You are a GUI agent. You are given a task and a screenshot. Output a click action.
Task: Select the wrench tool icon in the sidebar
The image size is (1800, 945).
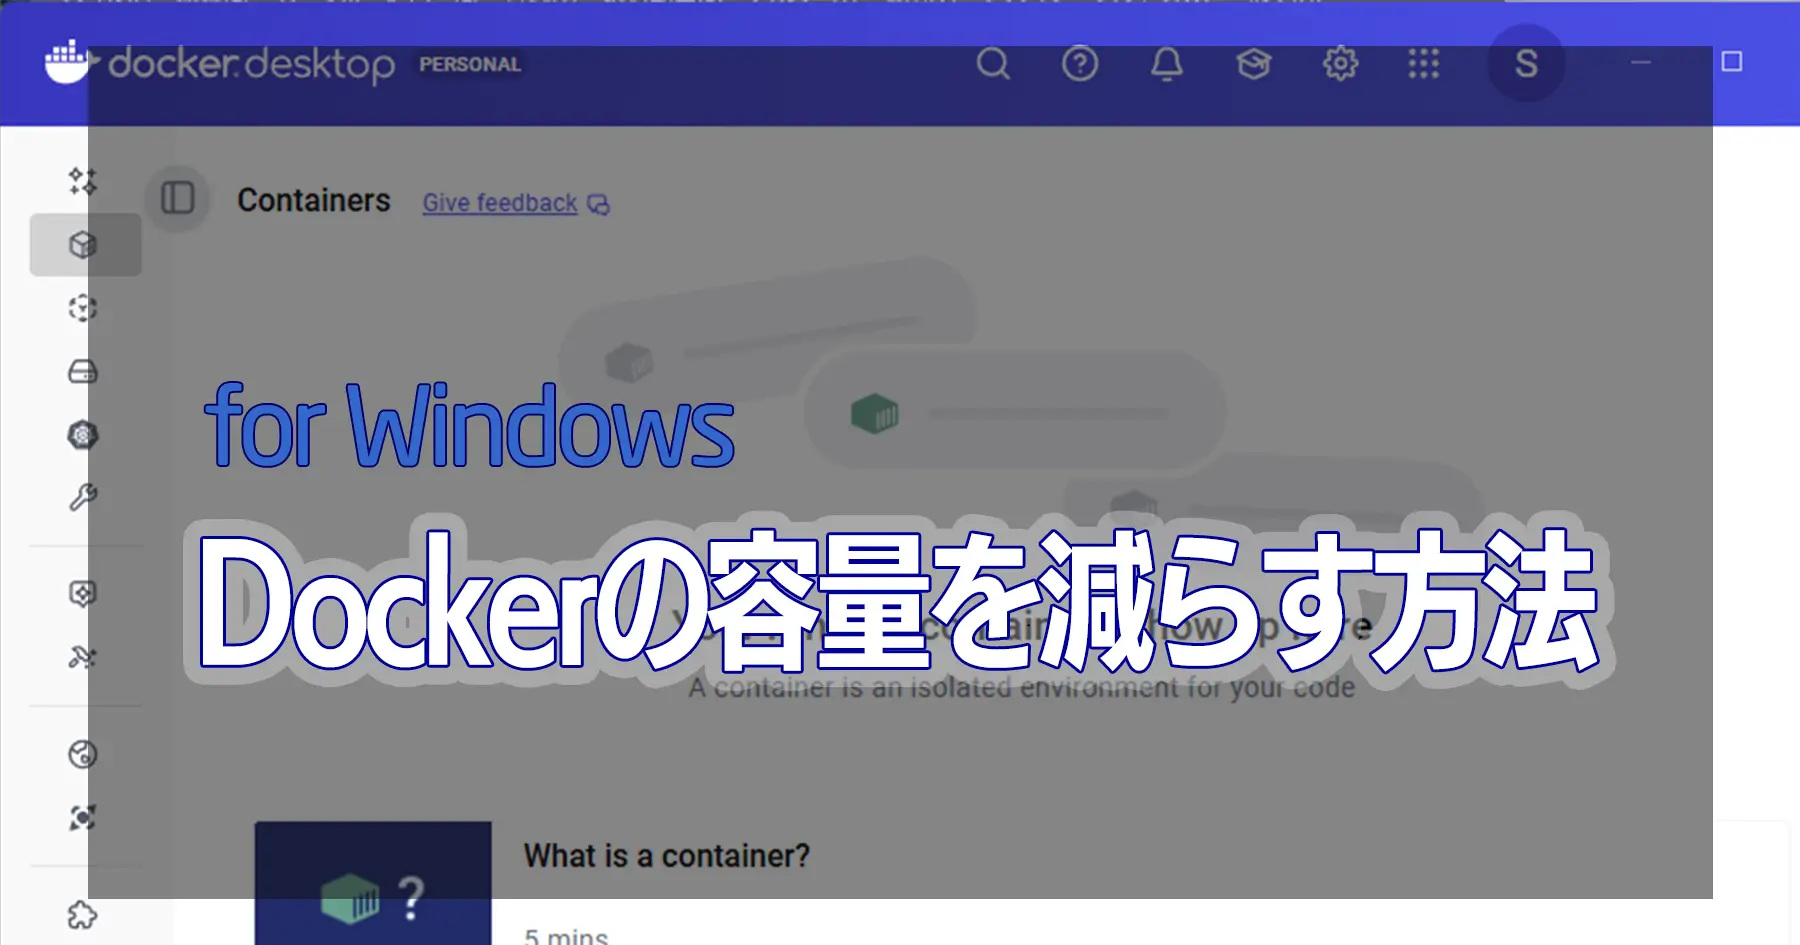(x=85, y=497)
